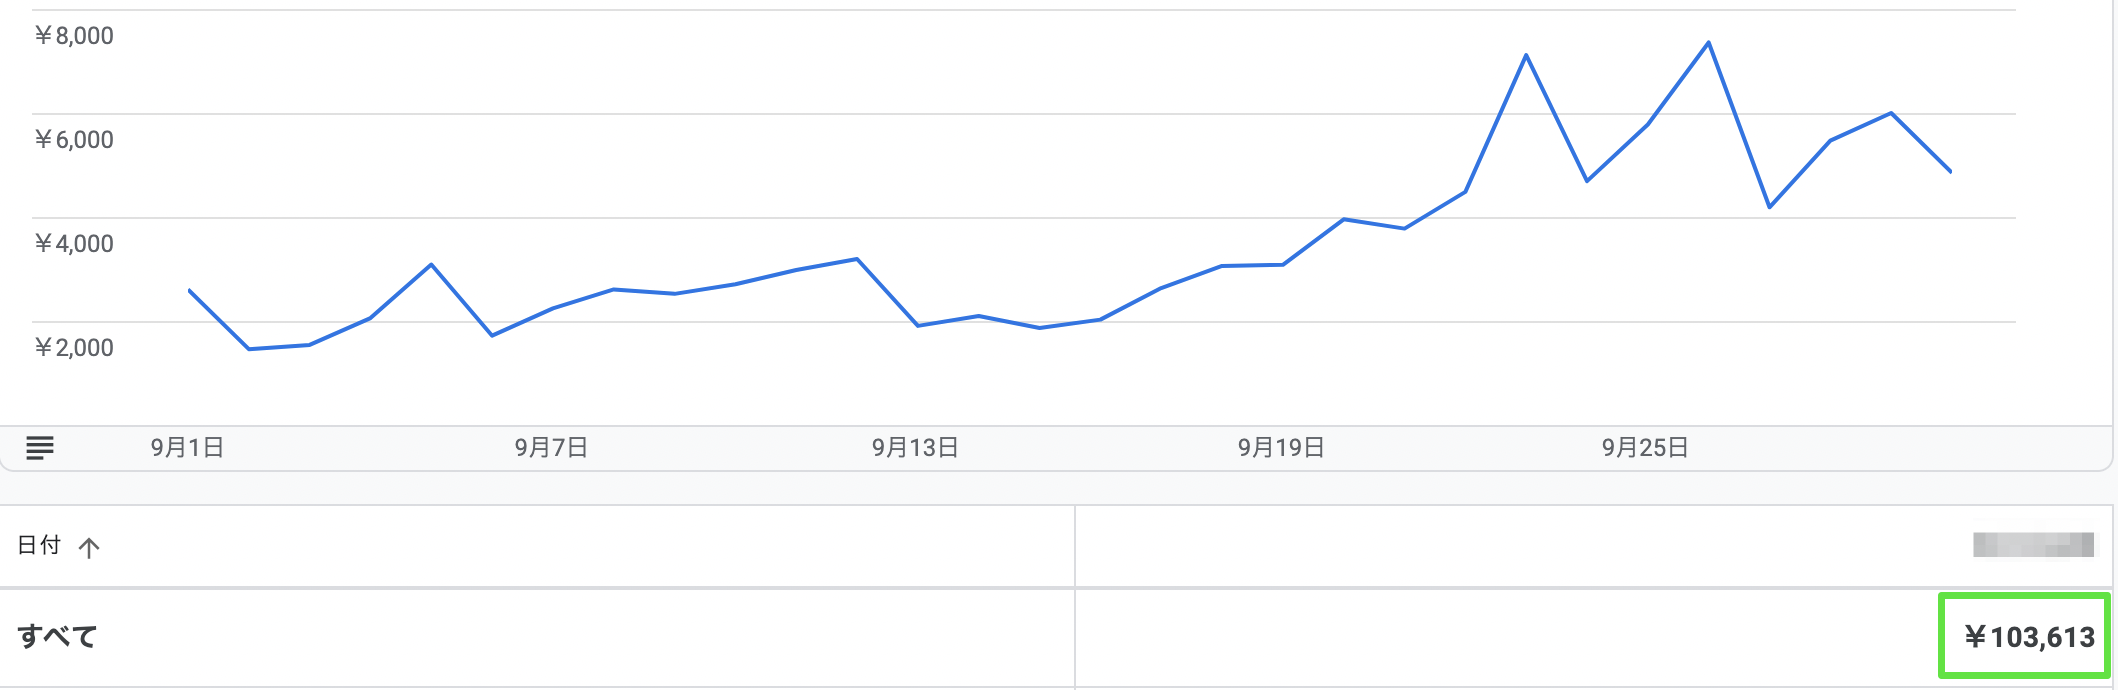Image resolution: width=2118 pixels, height=690 pixels.
Task: Sort by the 日付 column header
Action: (39, 546)
